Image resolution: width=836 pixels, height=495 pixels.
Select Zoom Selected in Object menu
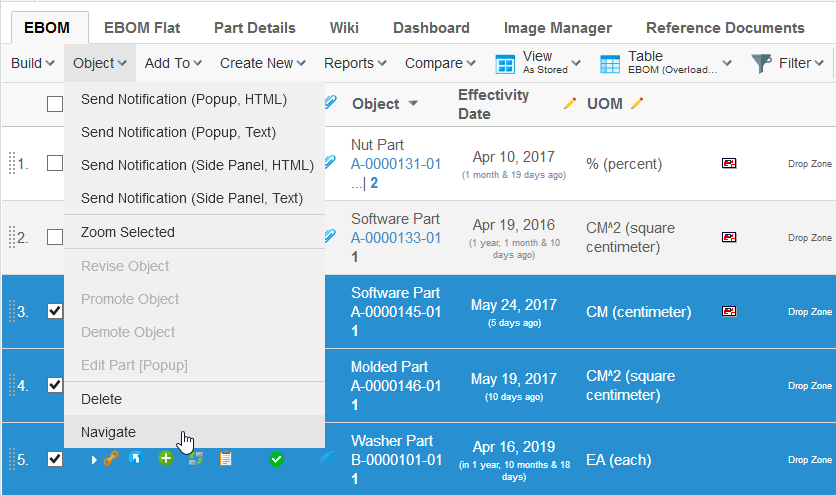click(x=127, y=232)
